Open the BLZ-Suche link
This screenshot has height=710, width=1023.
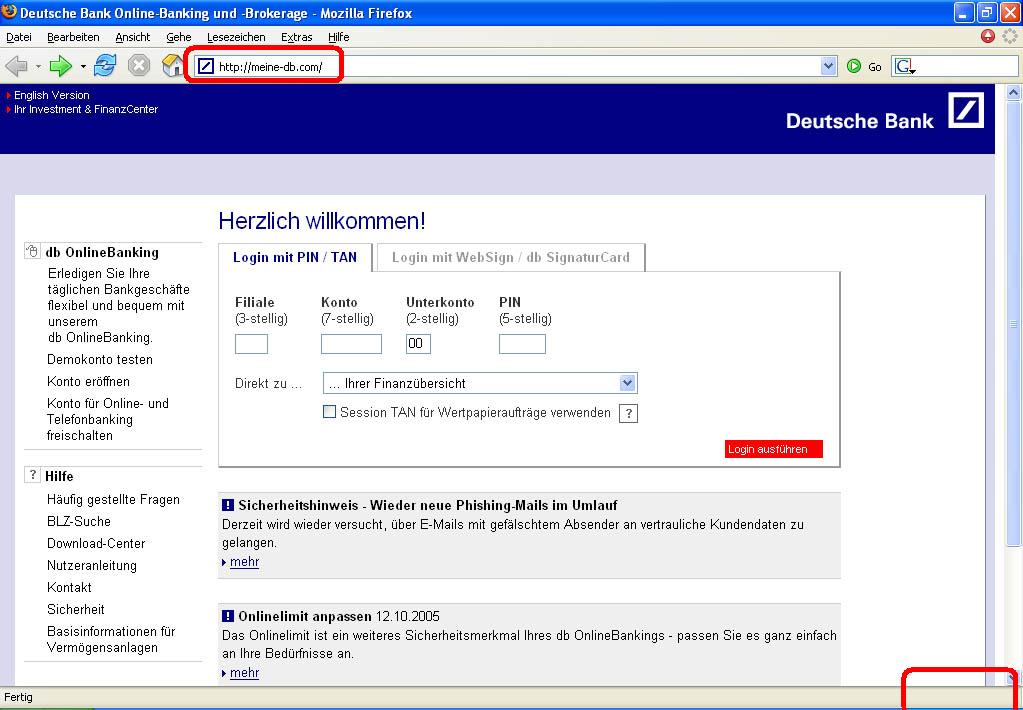pos(79,521)
